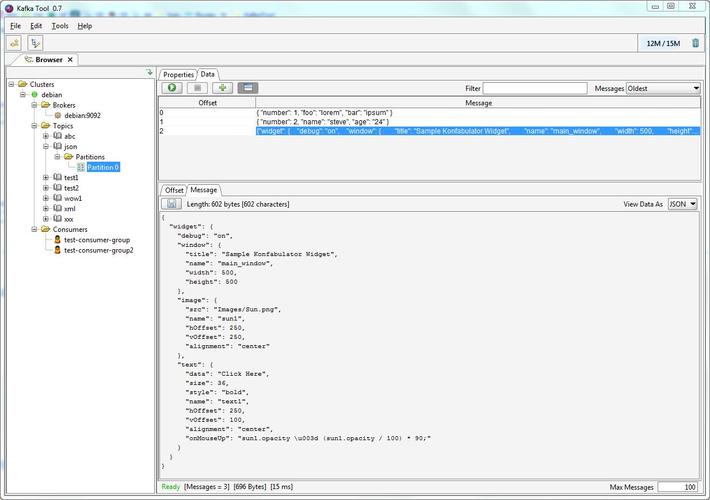This screenshot has height=500, width=710.
Task: Click the green play button to retrieve messages
Action: click(x=172, y=88)
